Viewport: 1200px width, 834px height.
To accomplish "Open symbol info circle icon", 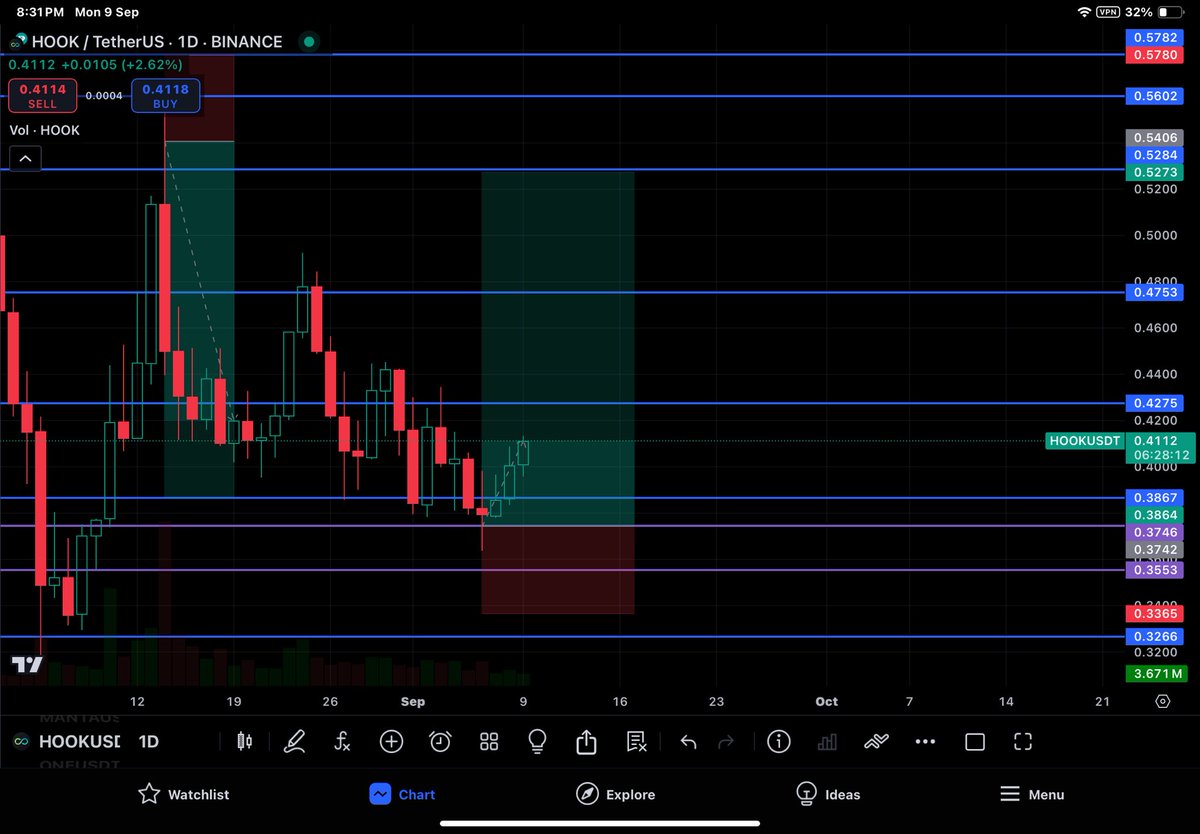I will (778, 741).
